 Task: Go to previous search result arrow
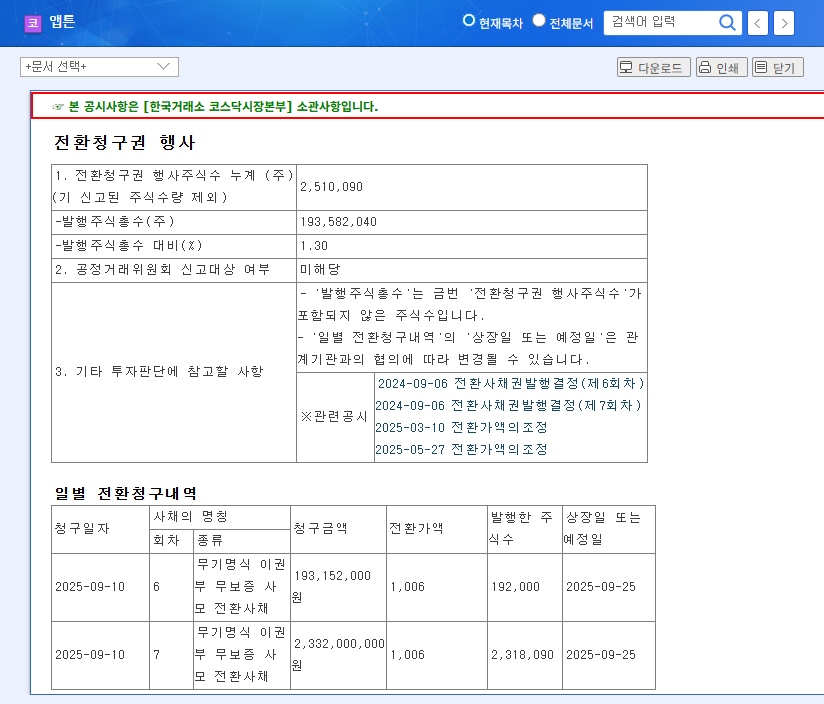[x=757, y=23]
